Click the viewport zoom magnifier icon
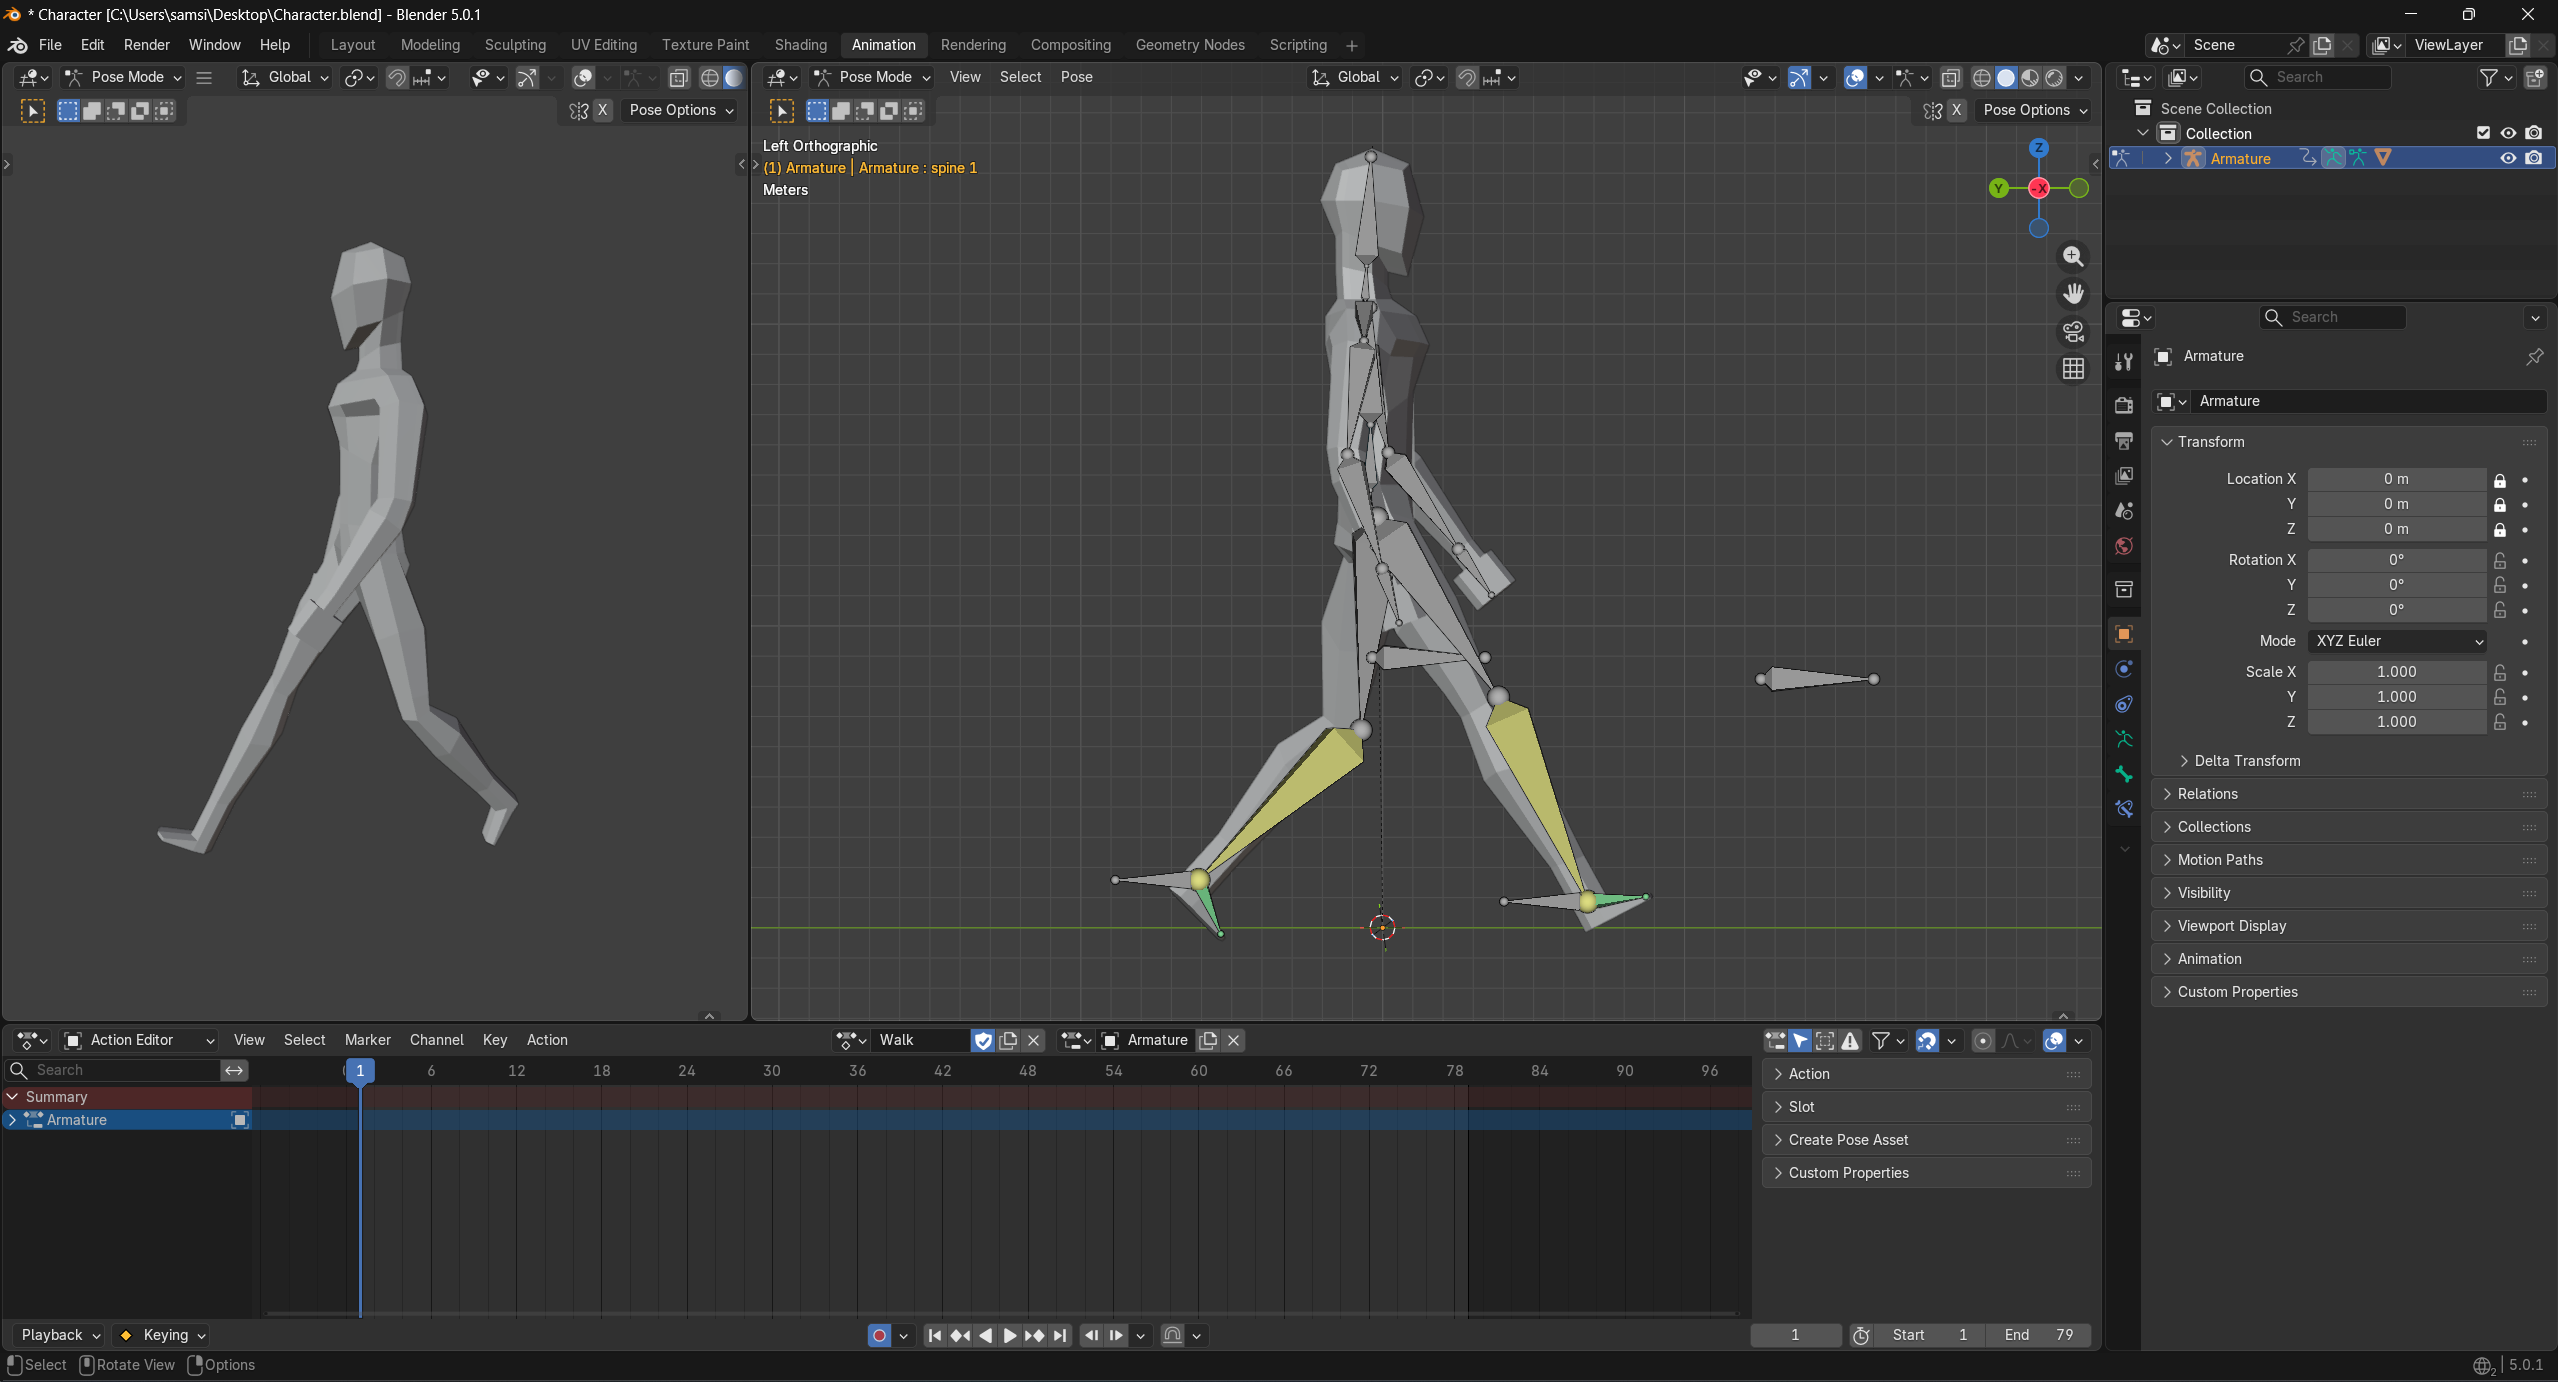 pos(2073,257)
